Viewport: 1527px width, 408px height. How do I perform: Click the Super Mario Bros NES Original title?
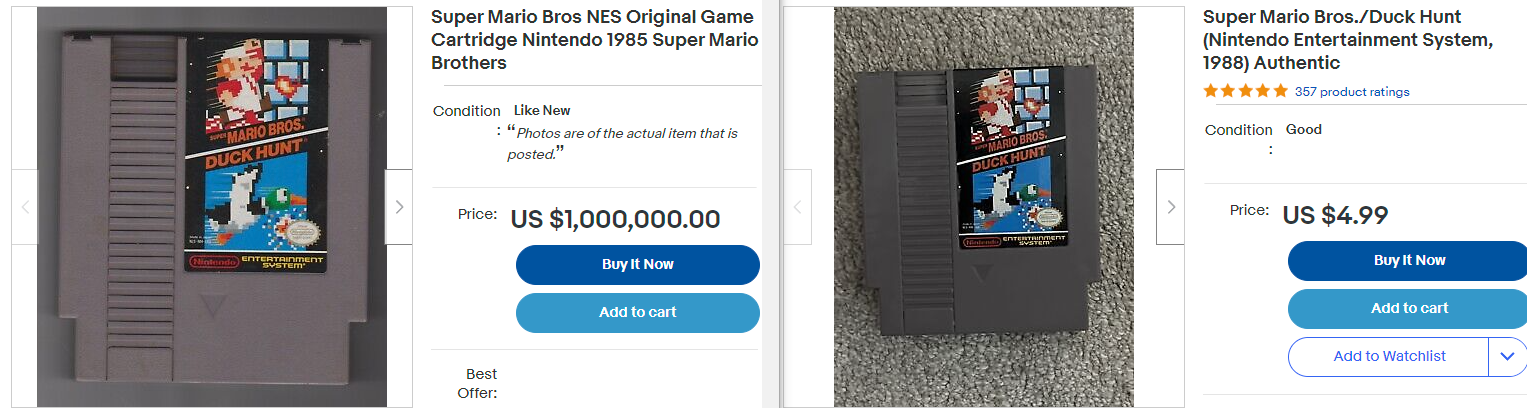coord(594,40)
